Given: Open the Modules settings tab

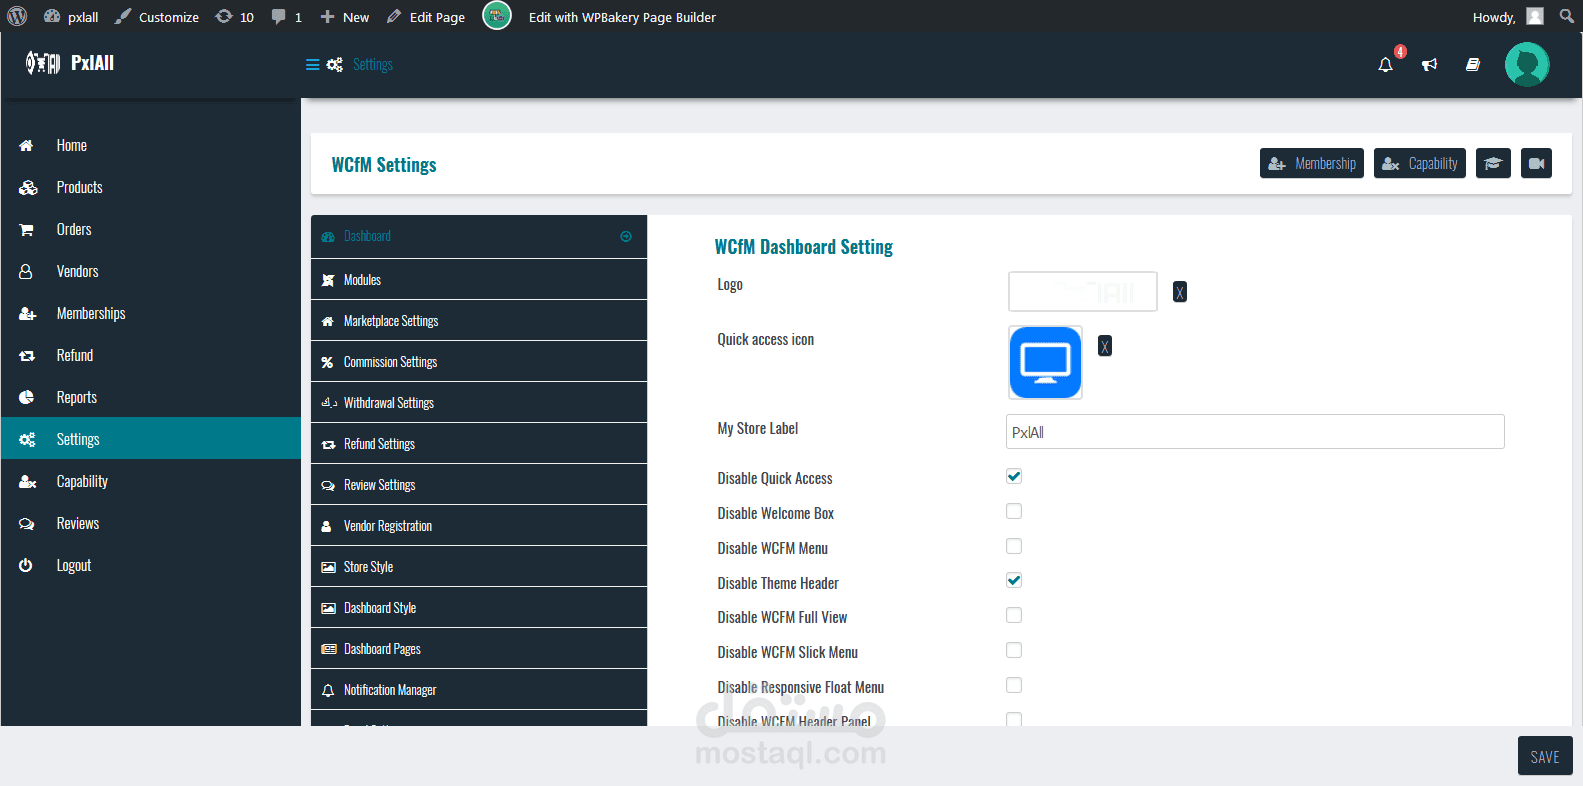Looking at the screenshot, I should (x=479, y=280).
